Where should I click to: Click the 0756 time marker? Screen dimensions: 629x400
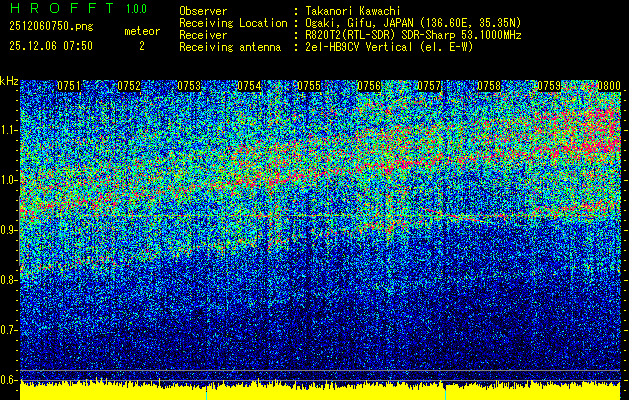(x=369, y=86)
